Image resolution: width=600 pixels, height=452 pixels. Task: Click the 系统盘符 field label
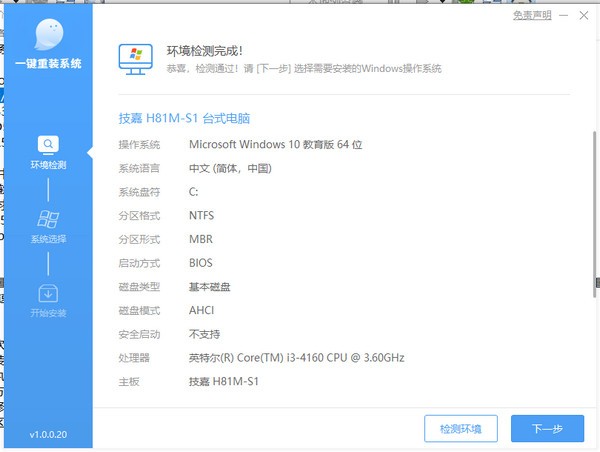click(x=139, y=192)
